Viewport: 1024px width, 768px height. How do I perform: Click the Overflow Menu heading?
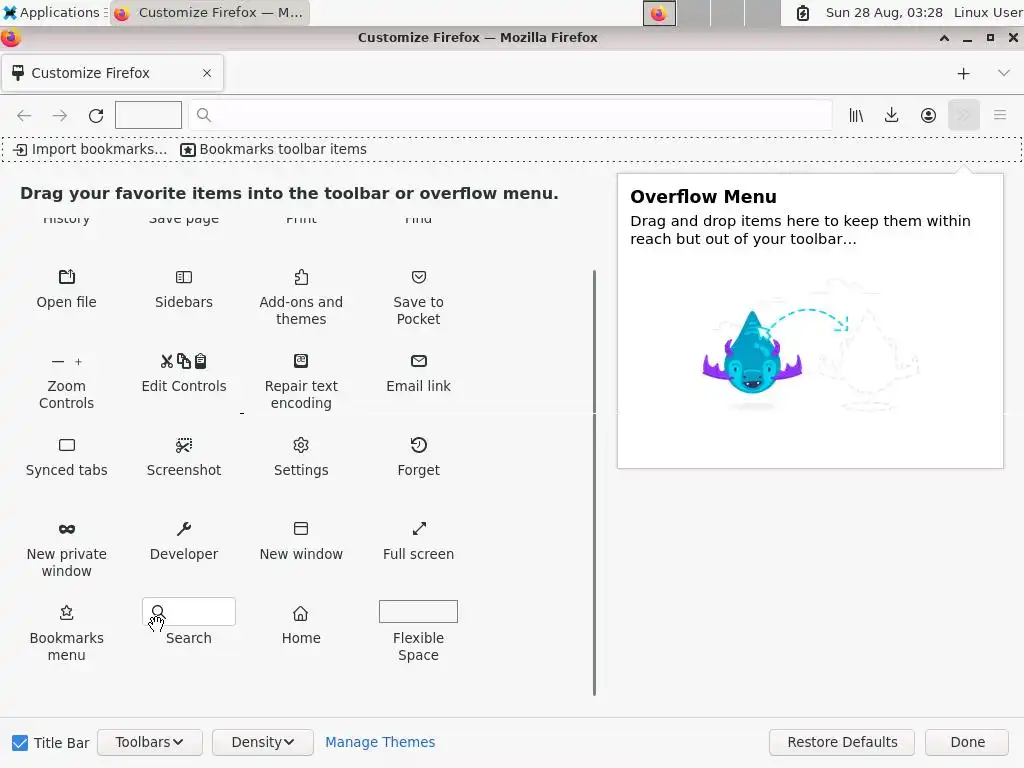click(703, 197)
